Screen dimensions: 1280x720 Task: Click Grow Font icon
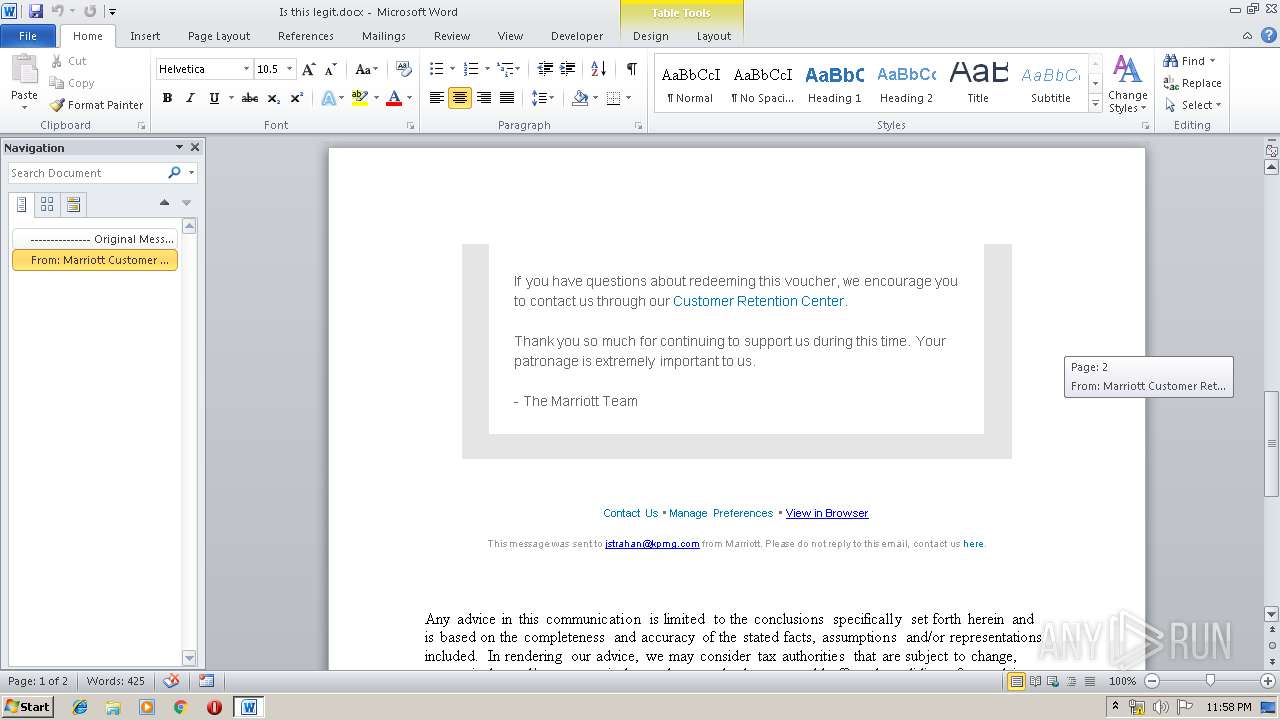point(309,69)
